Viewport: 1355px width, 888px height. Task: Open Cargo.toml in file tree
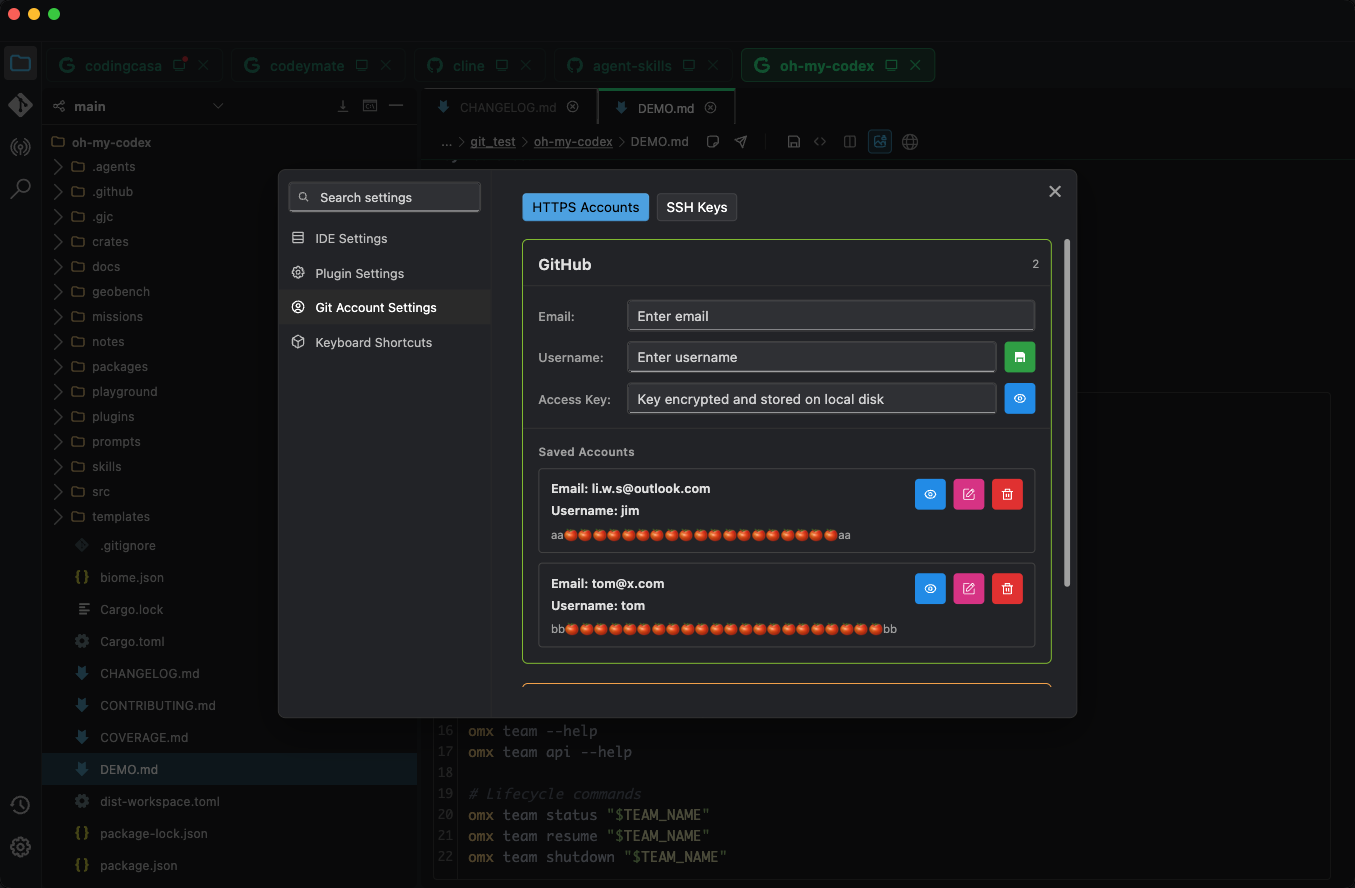(229, 642)
